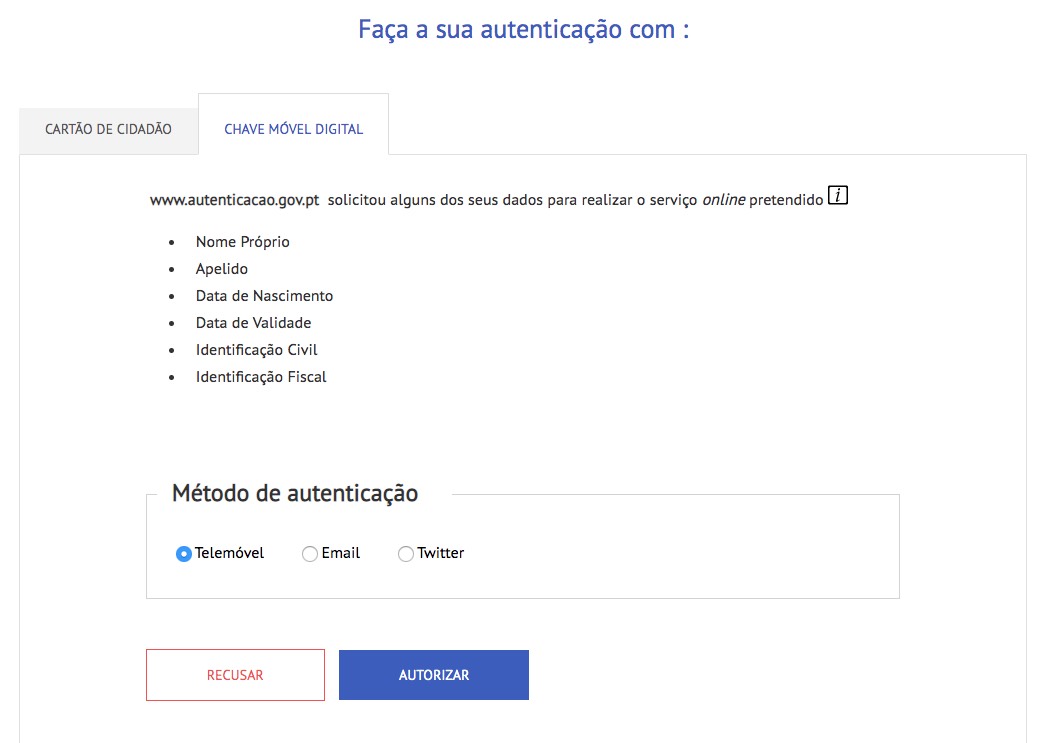This screenshot has height=743, width=1044.
Task: Click the Identificação Civil item
Action: click(257, 349)
